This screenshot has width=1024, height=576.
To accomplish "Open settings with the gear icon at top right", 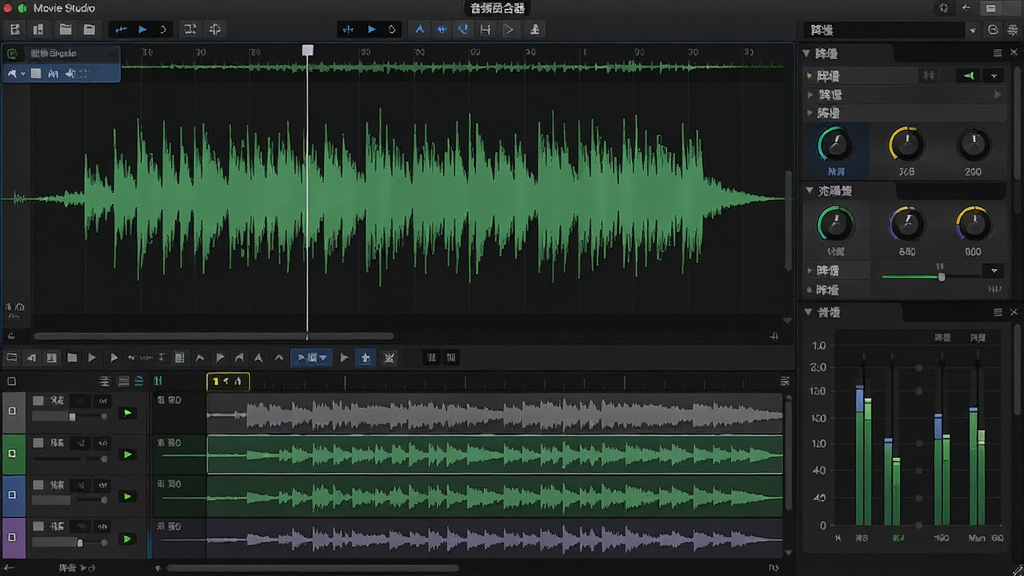I will coord(1013,30).
